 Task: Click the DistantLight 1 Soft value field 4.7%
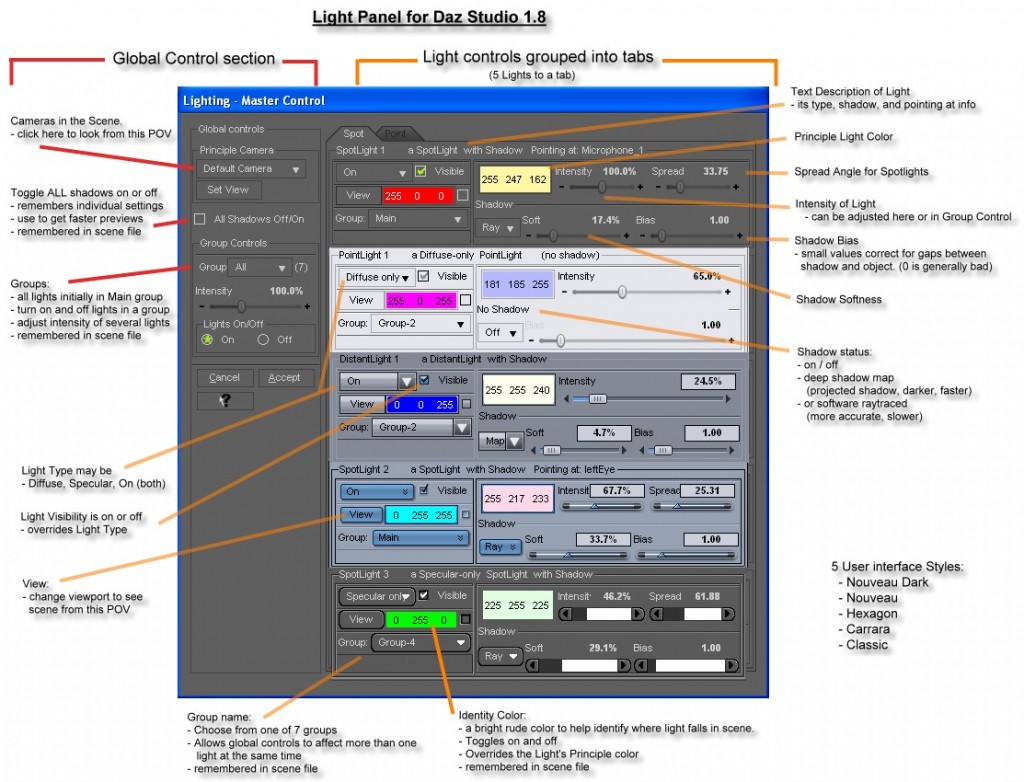(604, 432)
